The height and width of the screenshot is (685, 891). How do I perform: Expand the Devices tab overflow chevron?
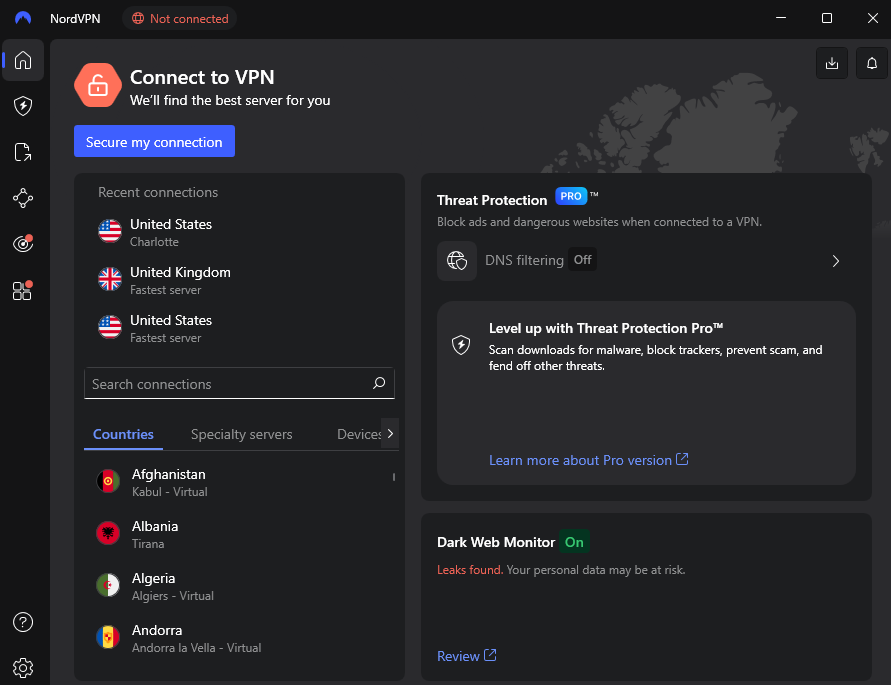389,433
